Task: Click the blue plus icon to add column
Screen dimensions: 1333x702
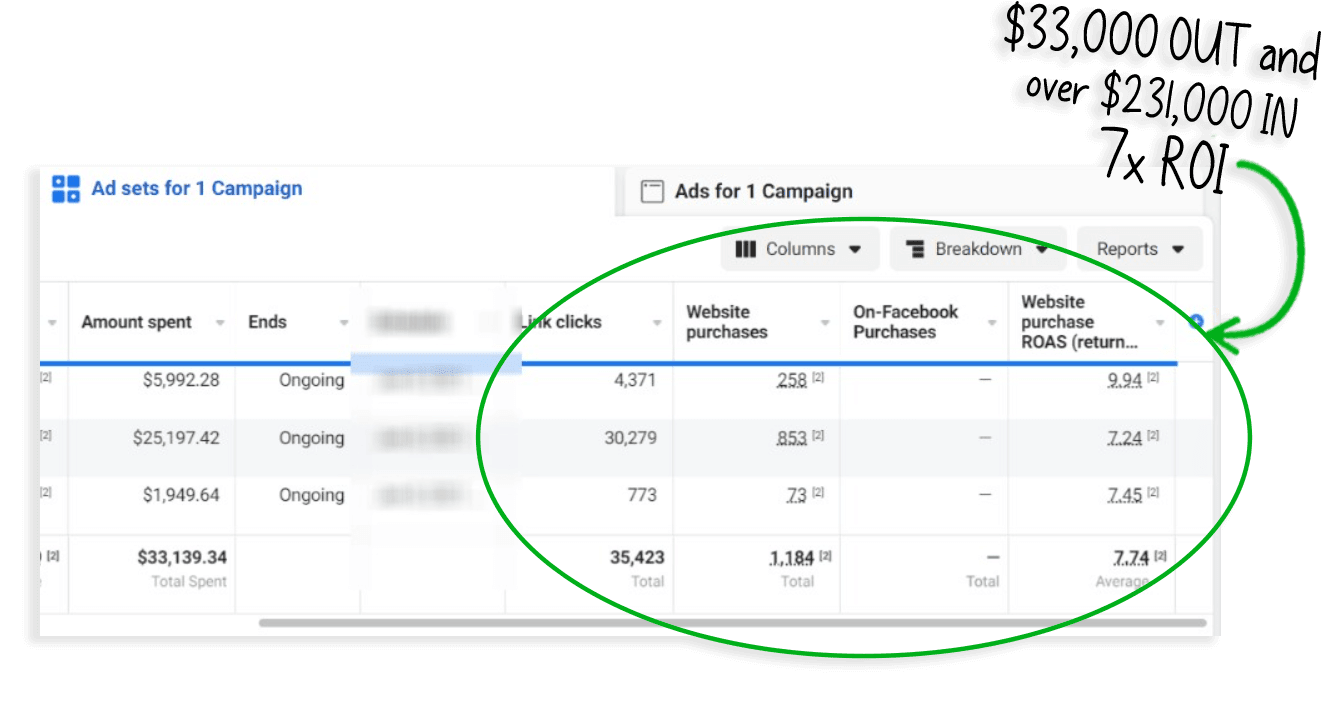Action: (1196, 322)
